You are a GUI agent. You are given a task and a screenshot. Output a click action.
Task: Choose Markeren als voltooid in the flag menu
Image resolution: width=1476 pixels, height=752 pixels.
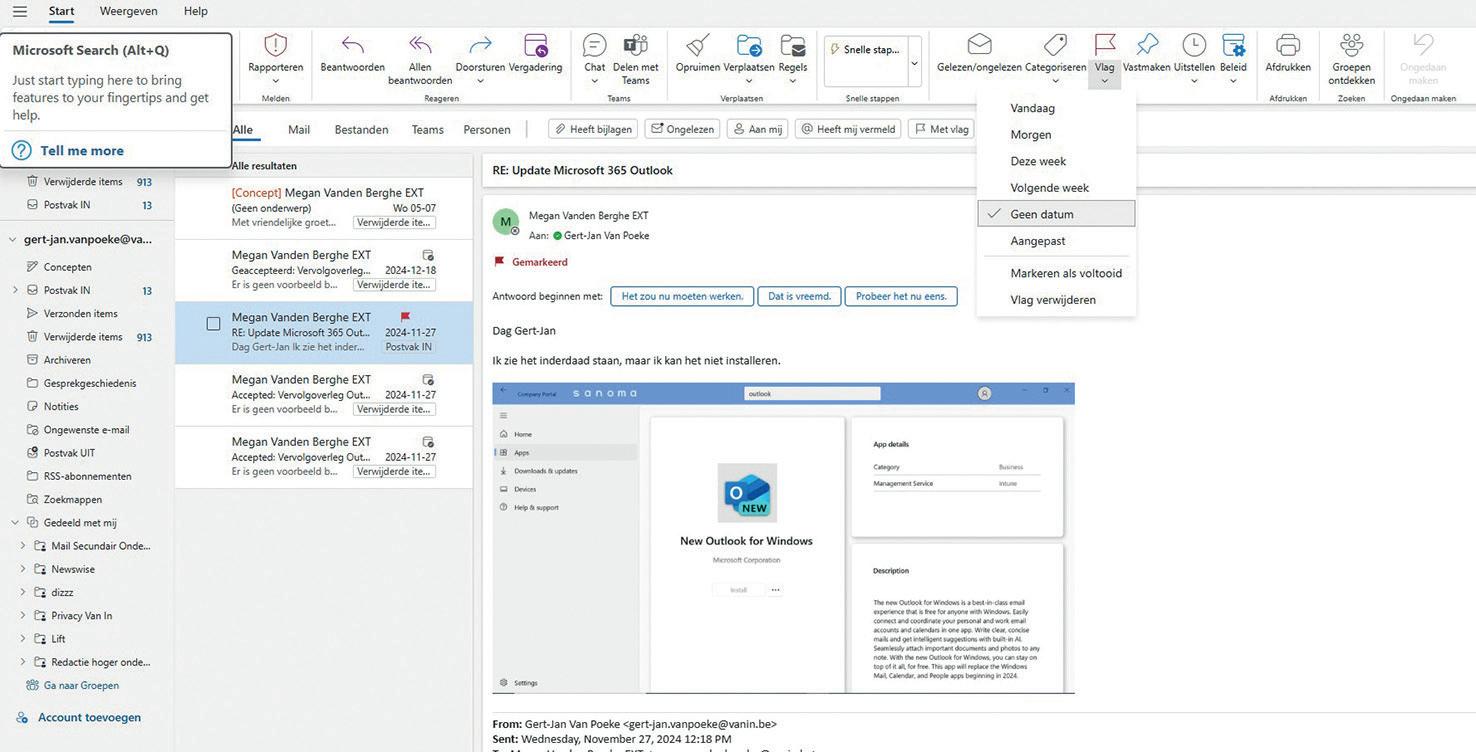(x=1056, y=273)
